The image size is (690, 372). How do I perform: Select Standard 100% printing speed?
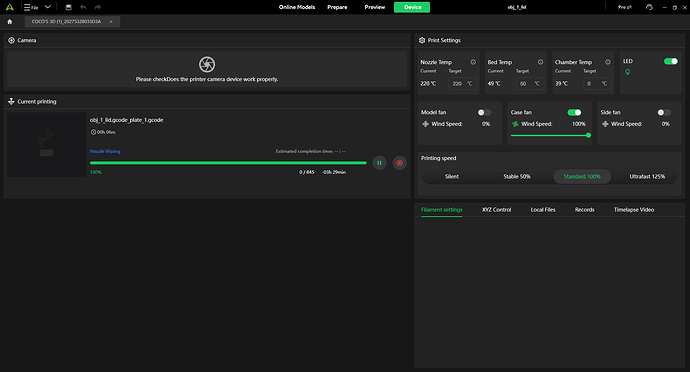pos(582,177)
